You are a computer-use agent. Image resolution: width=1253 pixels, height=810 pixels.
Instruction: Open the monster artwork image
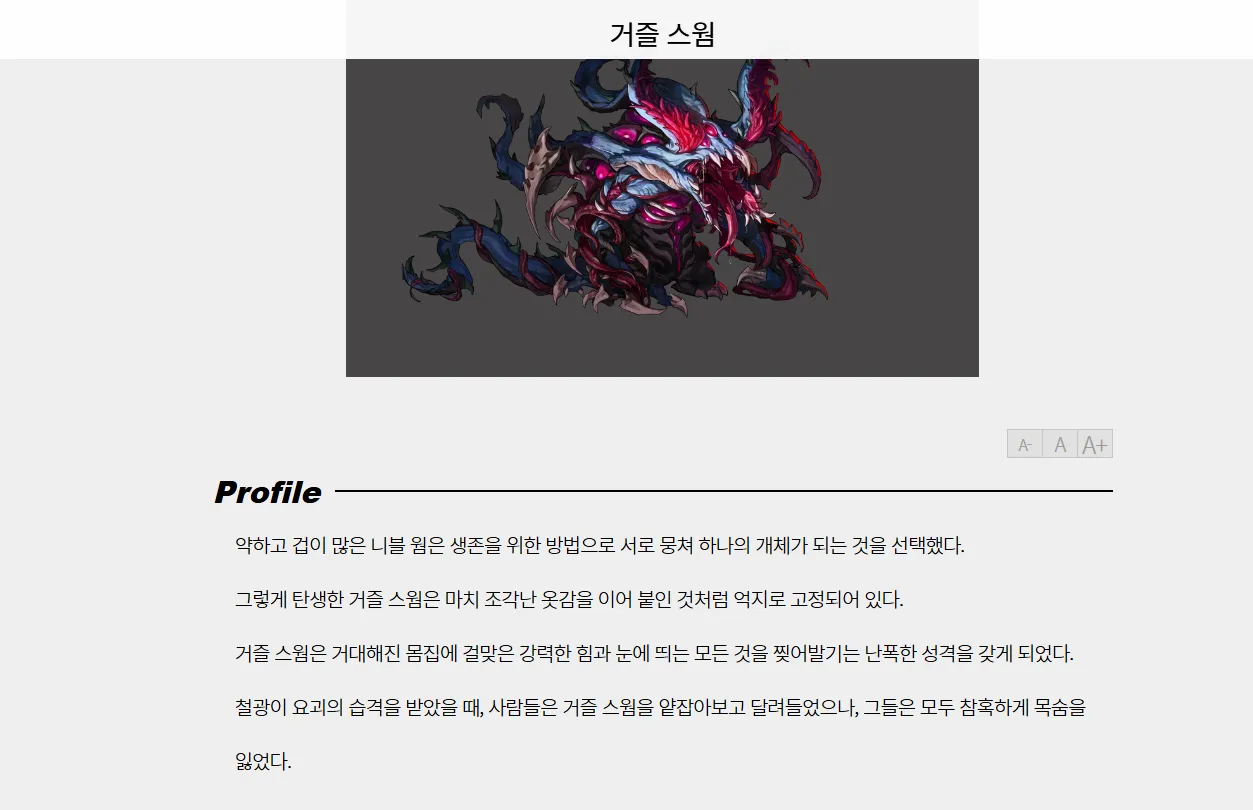point(662,218)
